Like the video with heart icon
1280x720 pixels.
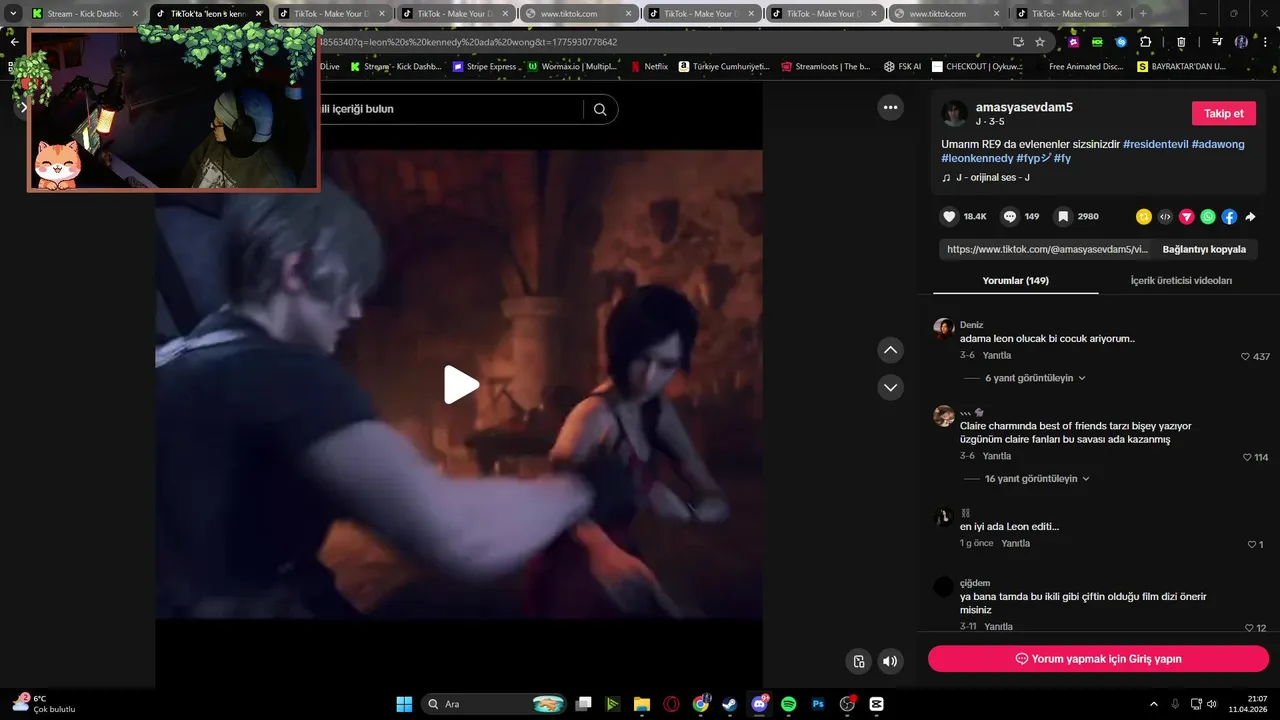tap(950, 216)
